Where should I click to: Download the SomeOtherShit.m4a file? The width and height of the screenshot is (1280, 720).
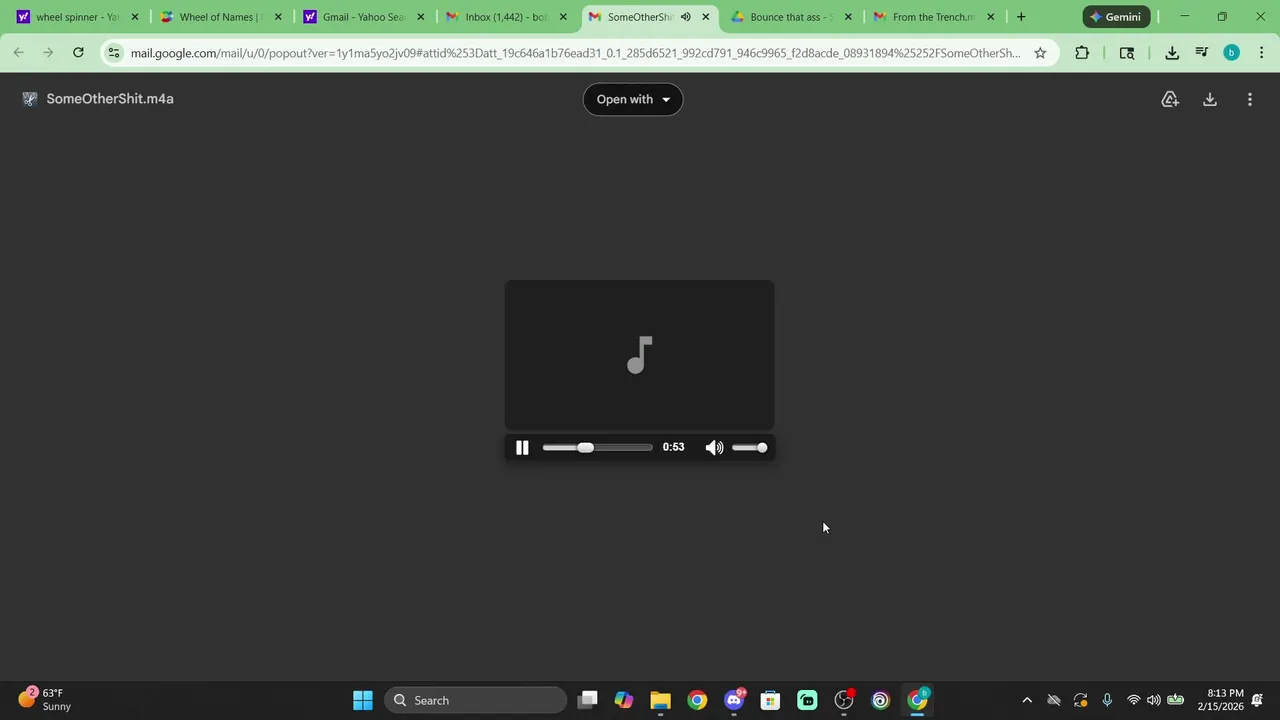point(1210,99)
